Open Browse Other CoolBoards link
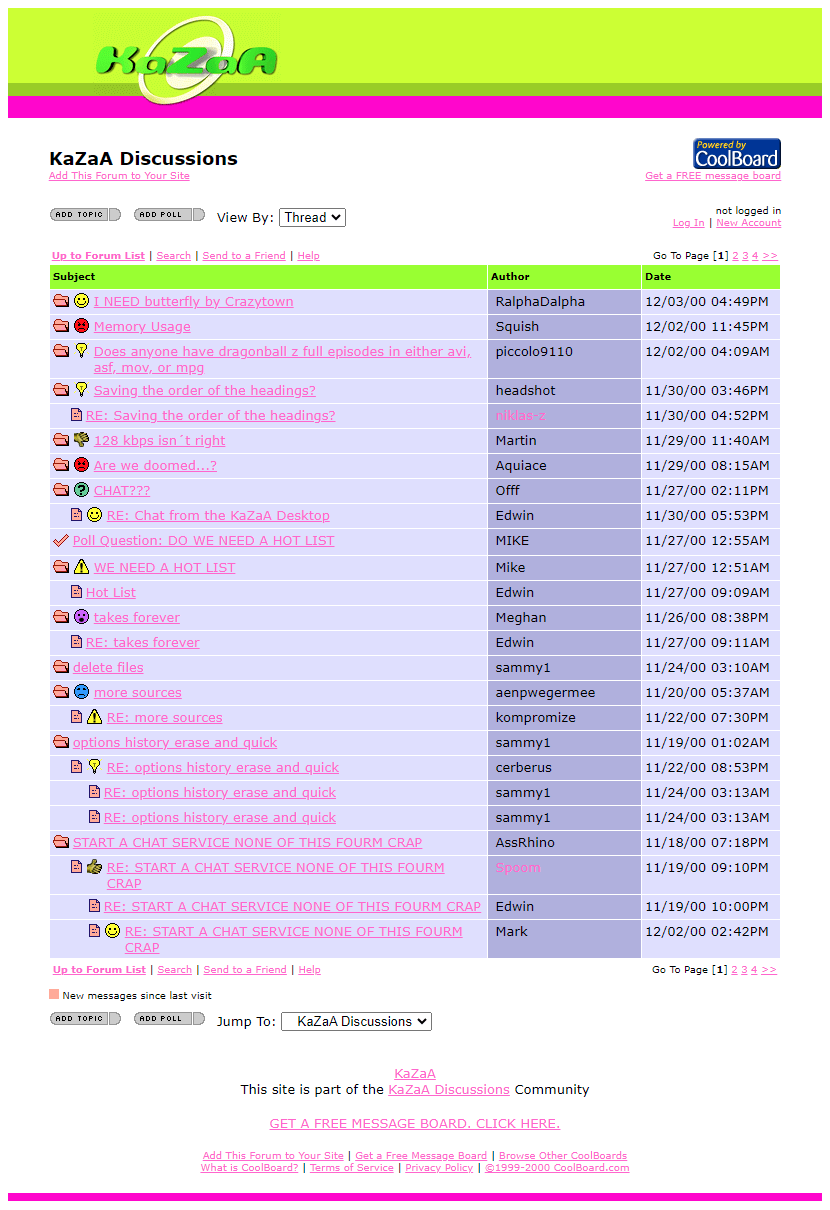Viewport: 830px width, 1210px height. (563, 1156)
